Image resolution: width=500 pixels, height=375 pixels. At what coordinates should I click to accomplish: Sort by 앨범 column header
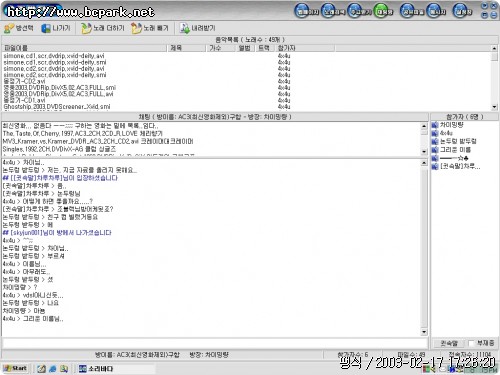click(x=246, y=48)
